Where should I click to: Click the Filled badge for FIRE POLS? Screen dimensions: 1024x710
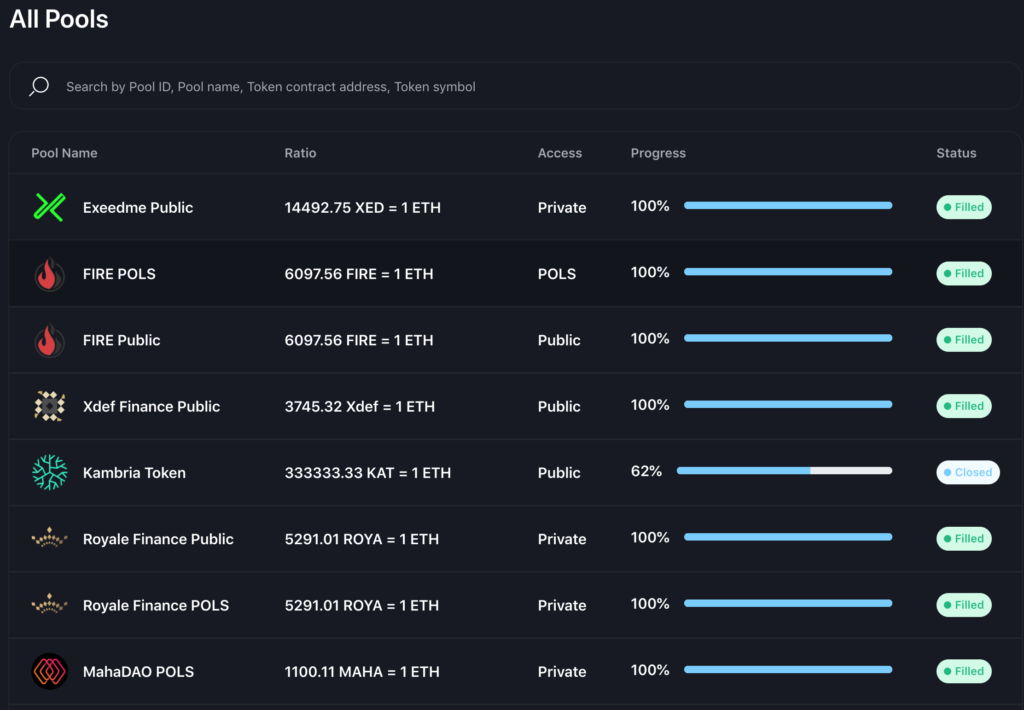pos(964,273)
